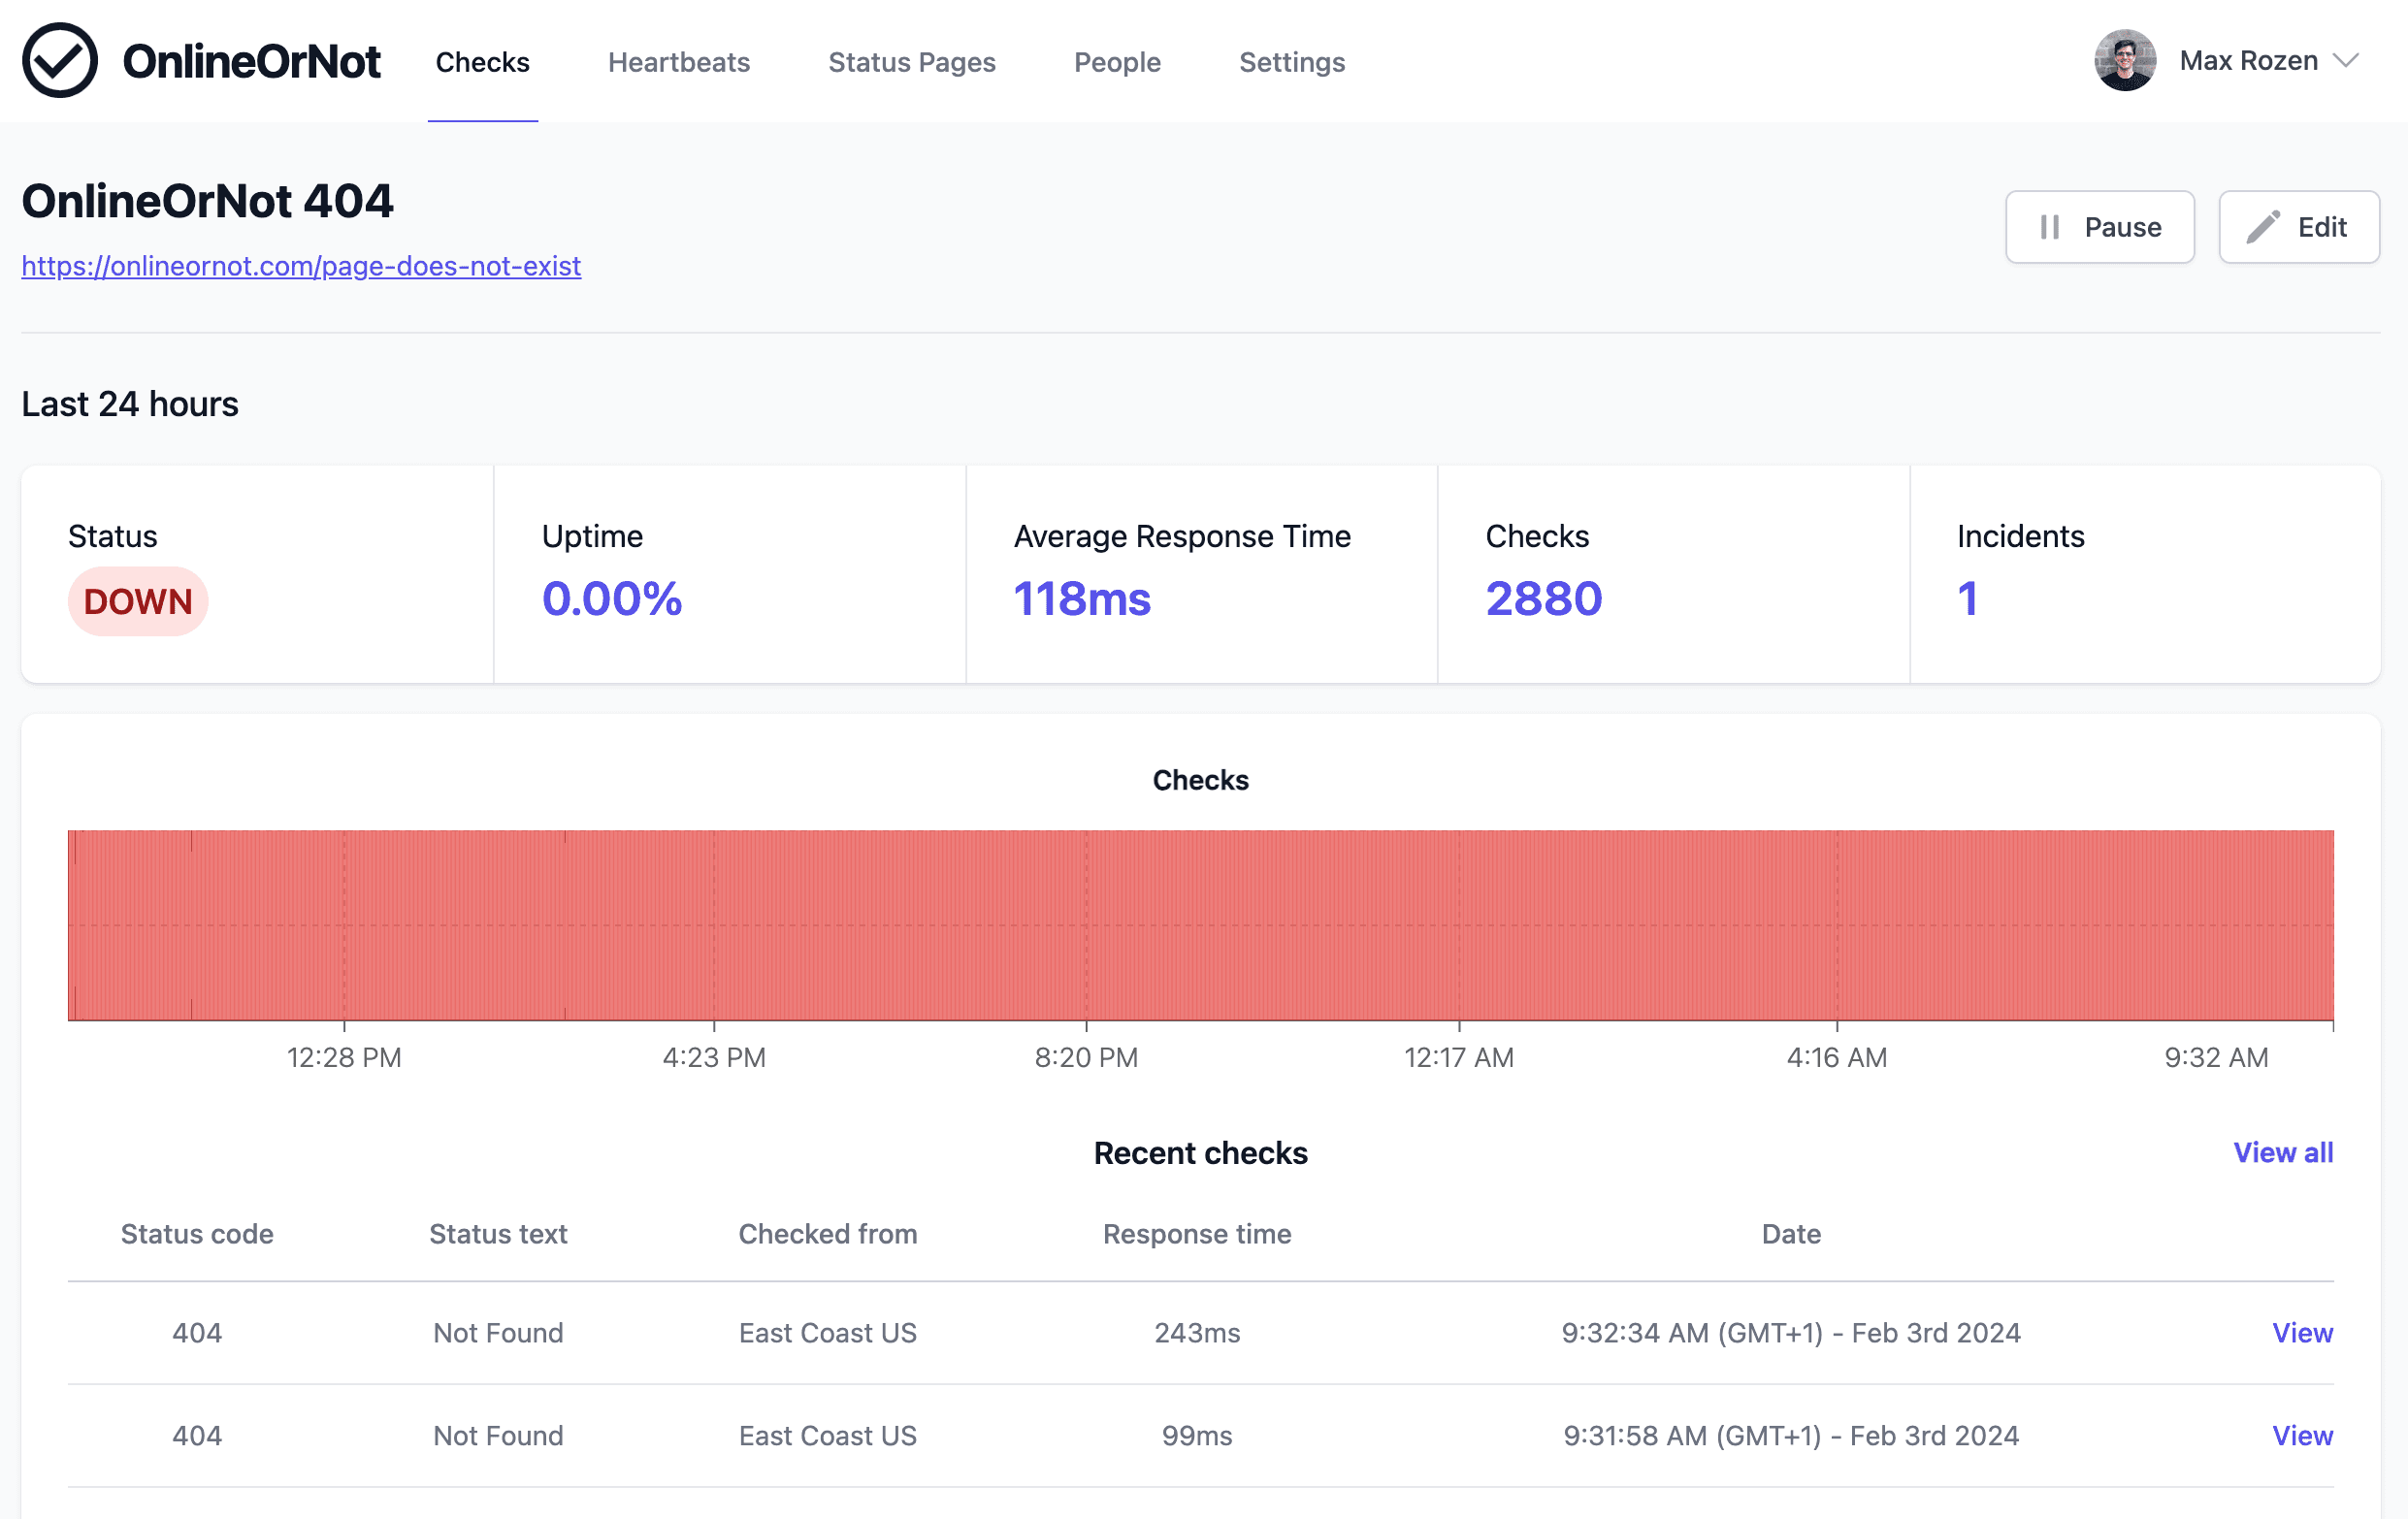Select the pause icon on the Pause button
Image resolution: width=2408 pixels, height=1519 pixels.
coord(2051,227)
